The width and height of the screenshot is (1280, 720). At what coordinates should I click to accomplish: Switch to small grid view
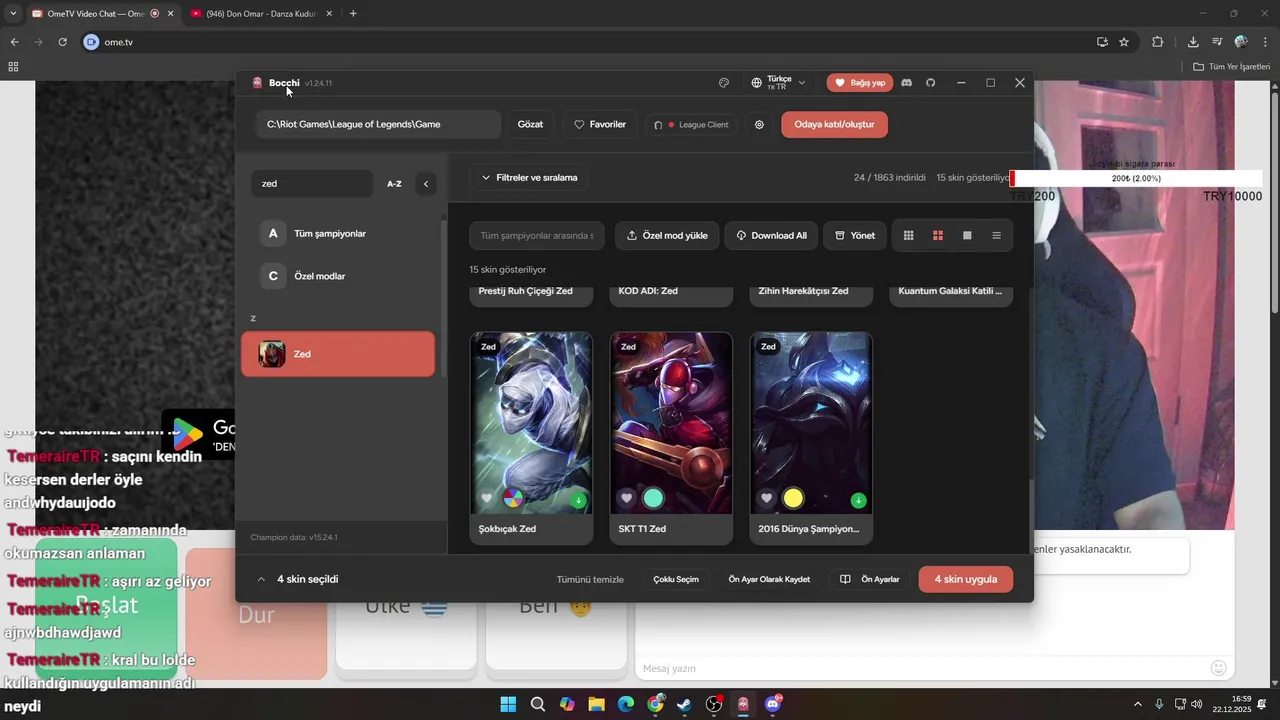coord(908,236)
